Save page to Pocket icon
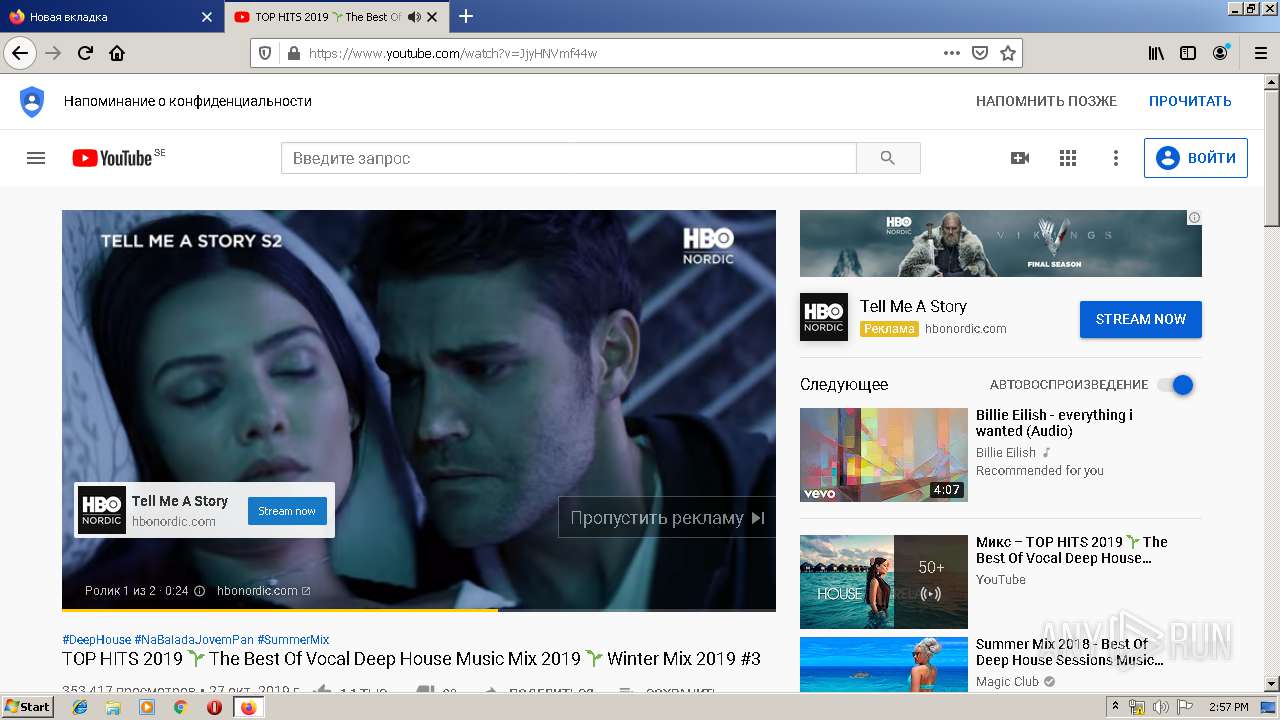The width and height of the screenshot is (1280, 720). (980, 53)
